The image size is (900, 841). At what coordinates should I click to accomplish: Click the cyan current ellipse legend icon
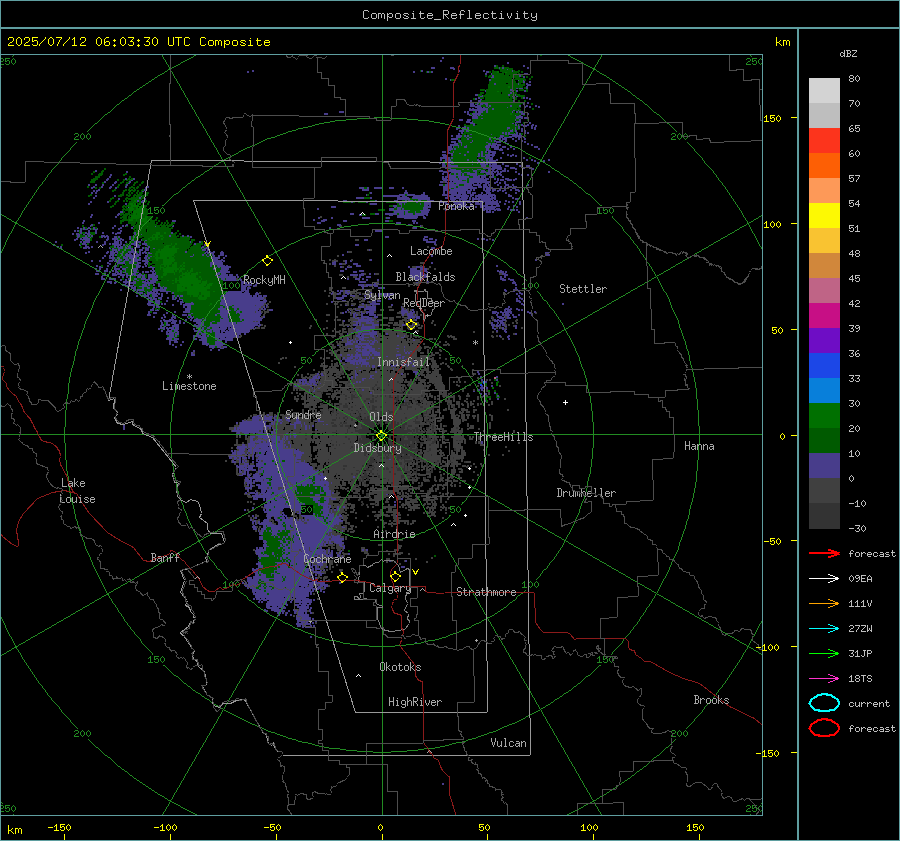[824, 703]
